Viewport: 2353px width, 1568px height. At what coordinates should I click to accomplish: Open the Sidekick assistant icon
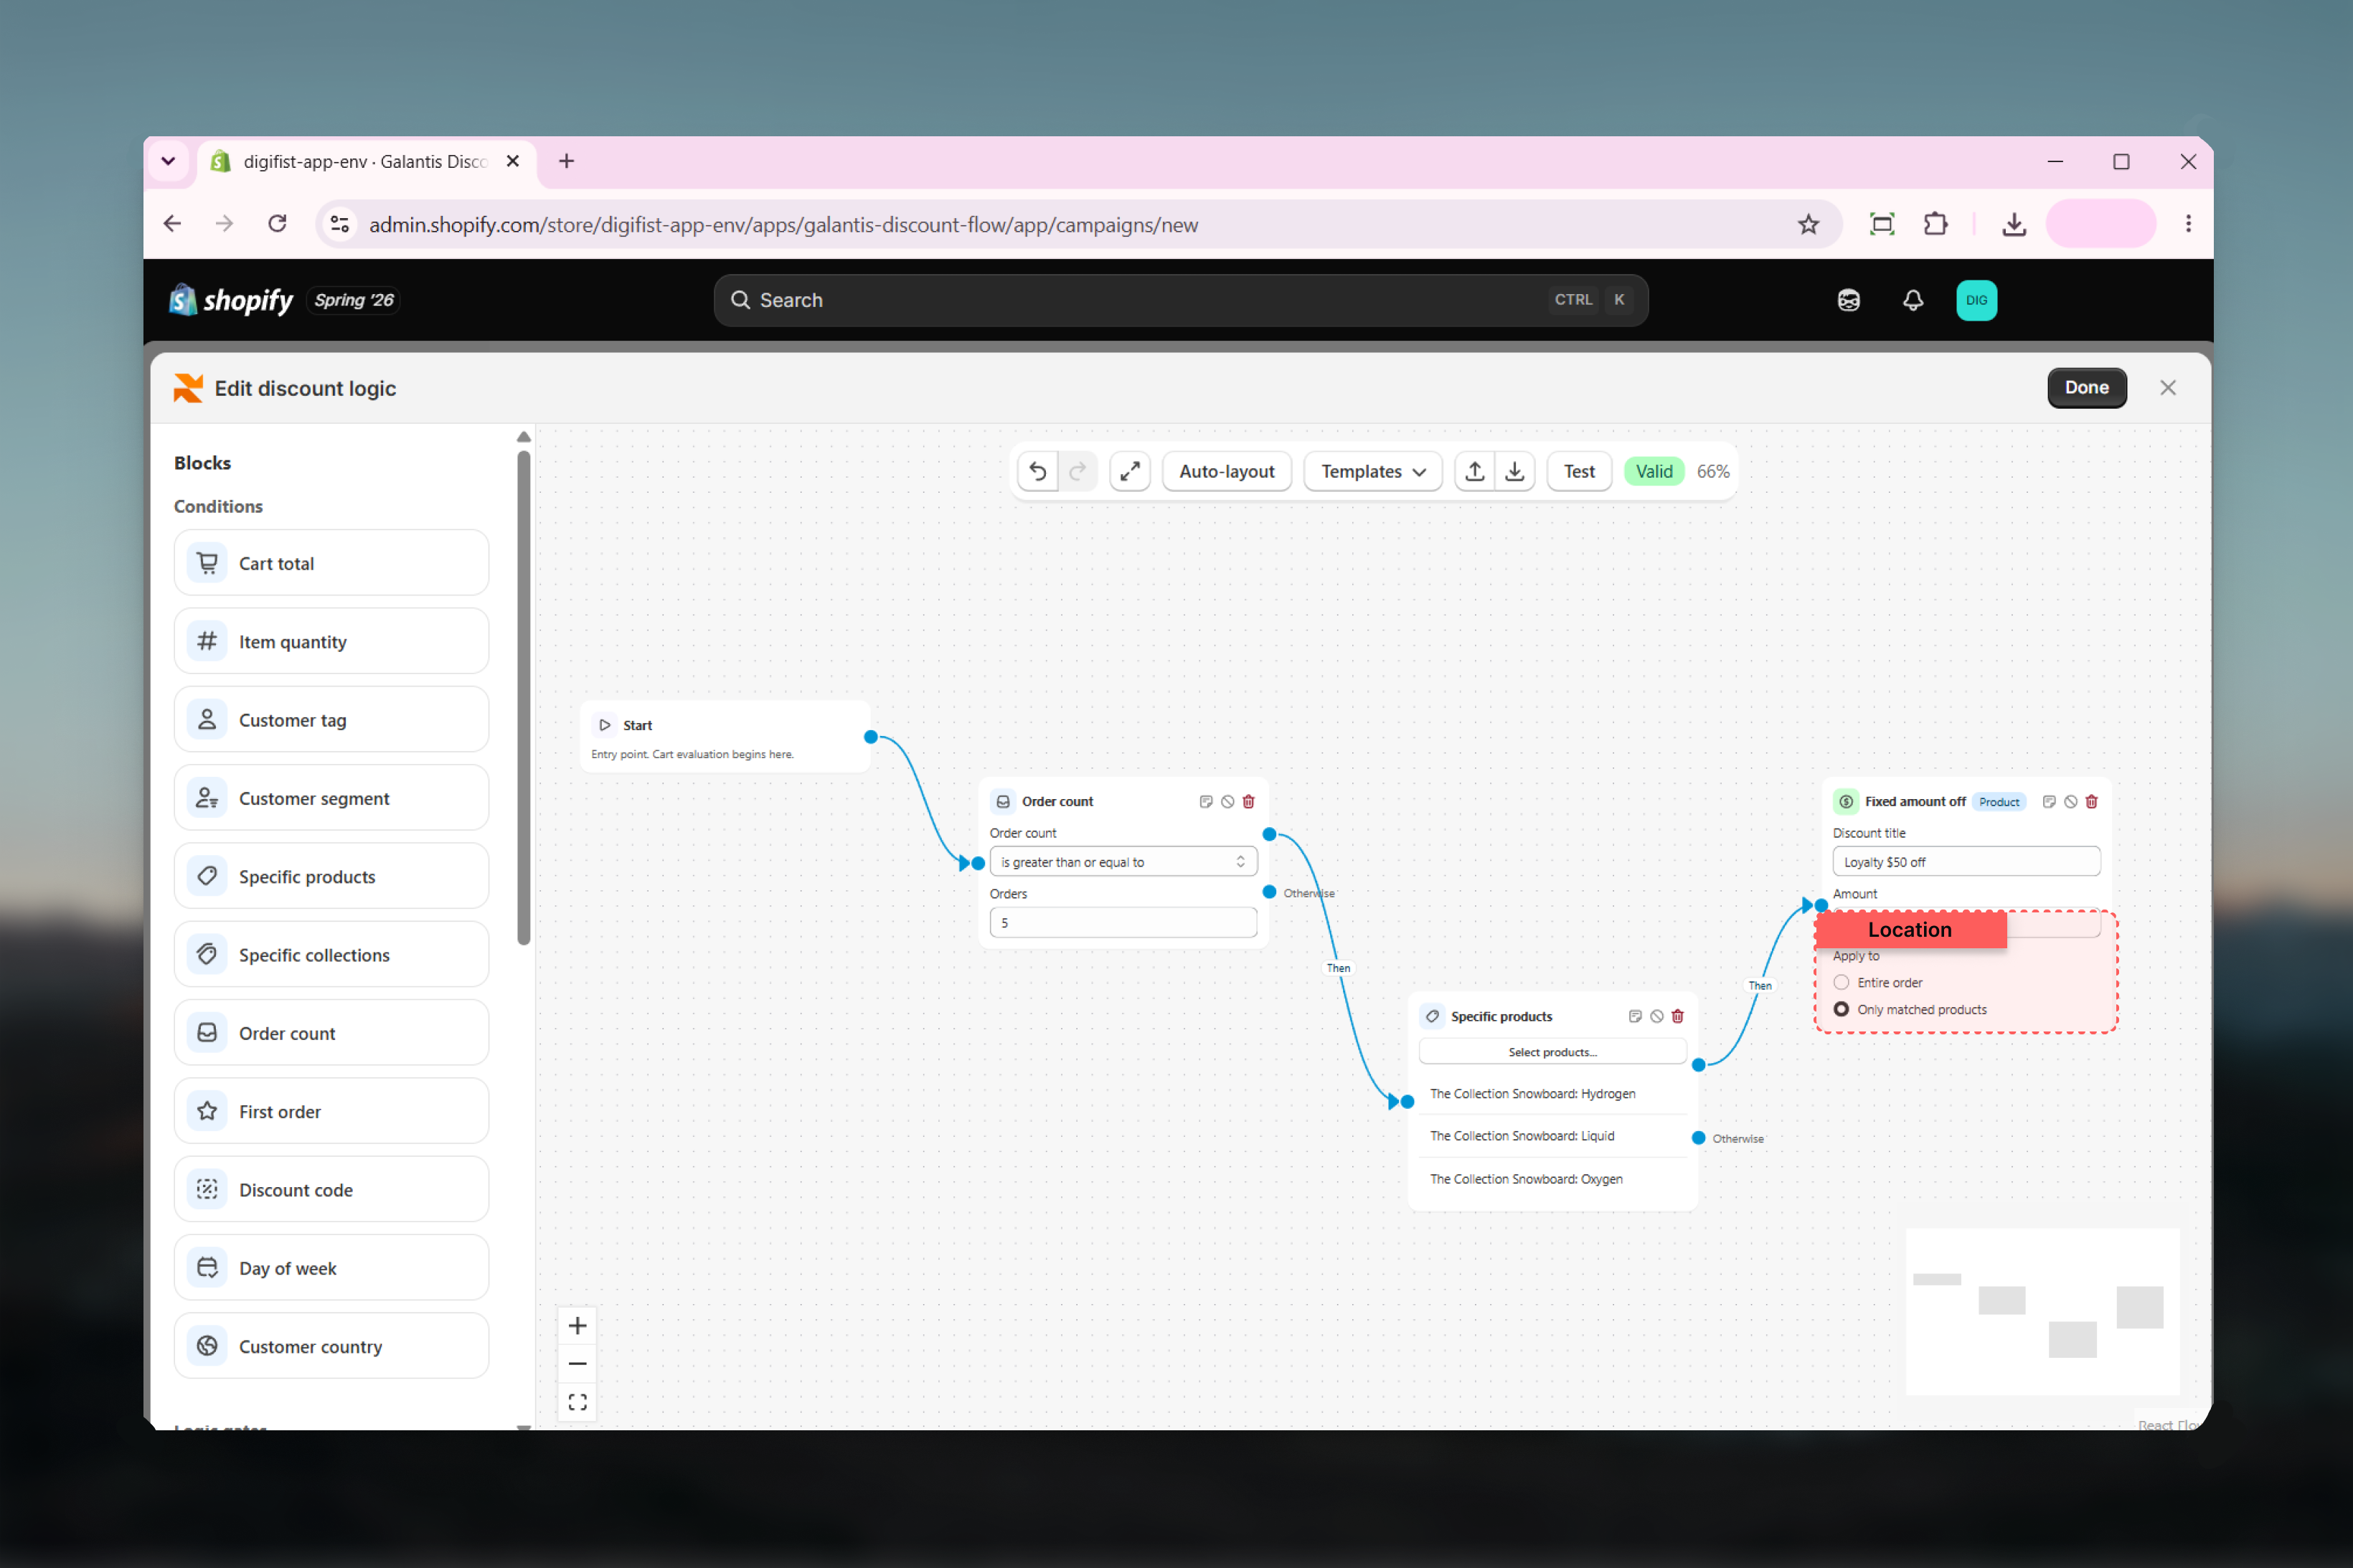pos(1848,300)
